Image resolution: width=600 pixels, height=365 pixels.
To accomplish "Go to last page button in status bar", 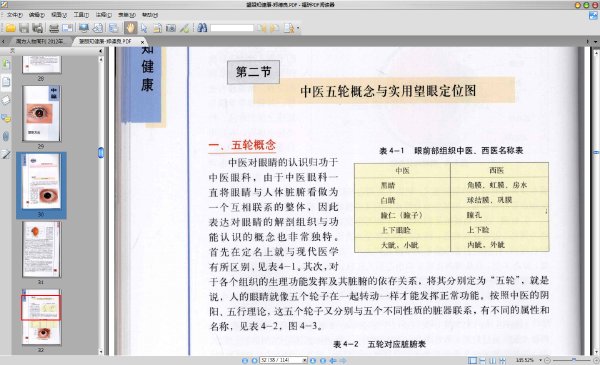I will click(323, 360).
